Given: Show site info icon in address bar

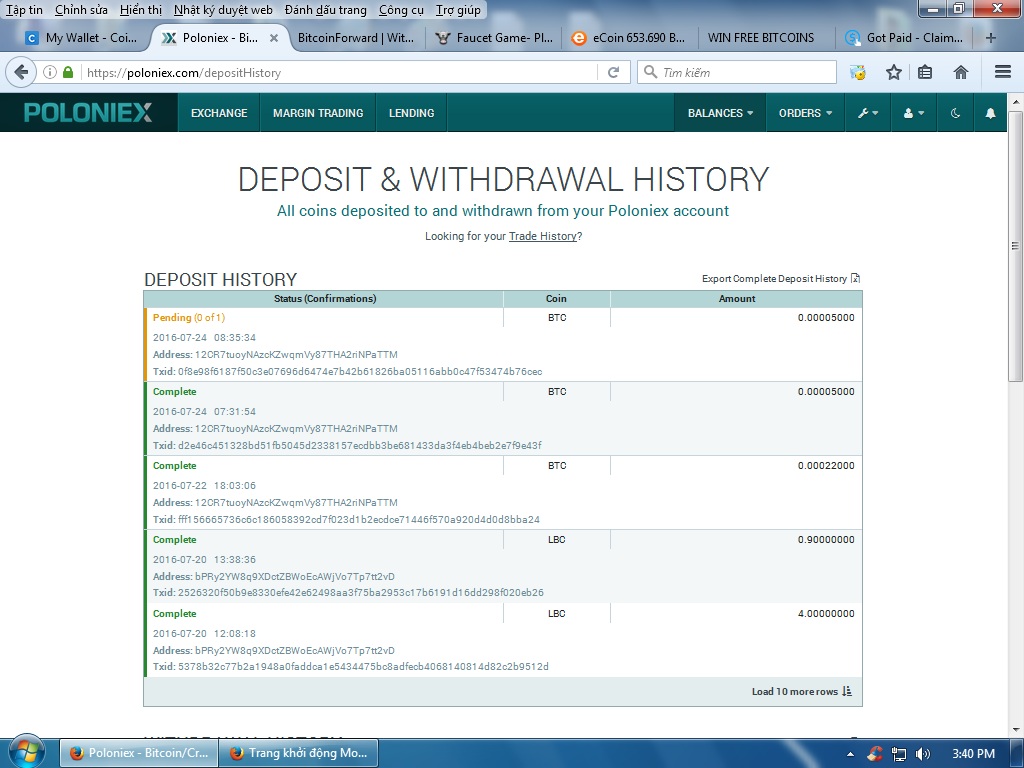Looking at the screenshot, I should [x=50, y=72].
